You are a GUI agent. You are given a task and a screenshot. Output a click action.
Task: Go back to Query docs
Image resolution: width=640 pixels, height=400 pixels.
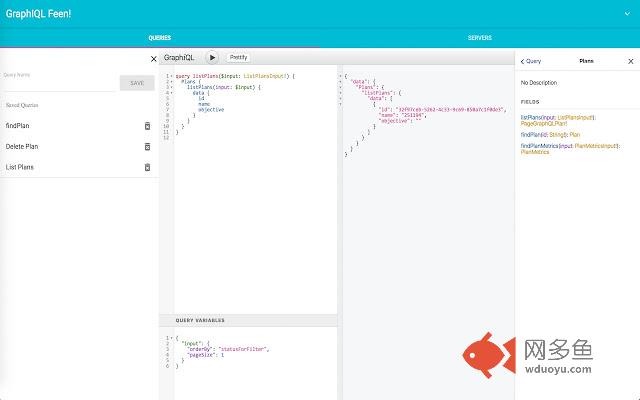point(531,61)
